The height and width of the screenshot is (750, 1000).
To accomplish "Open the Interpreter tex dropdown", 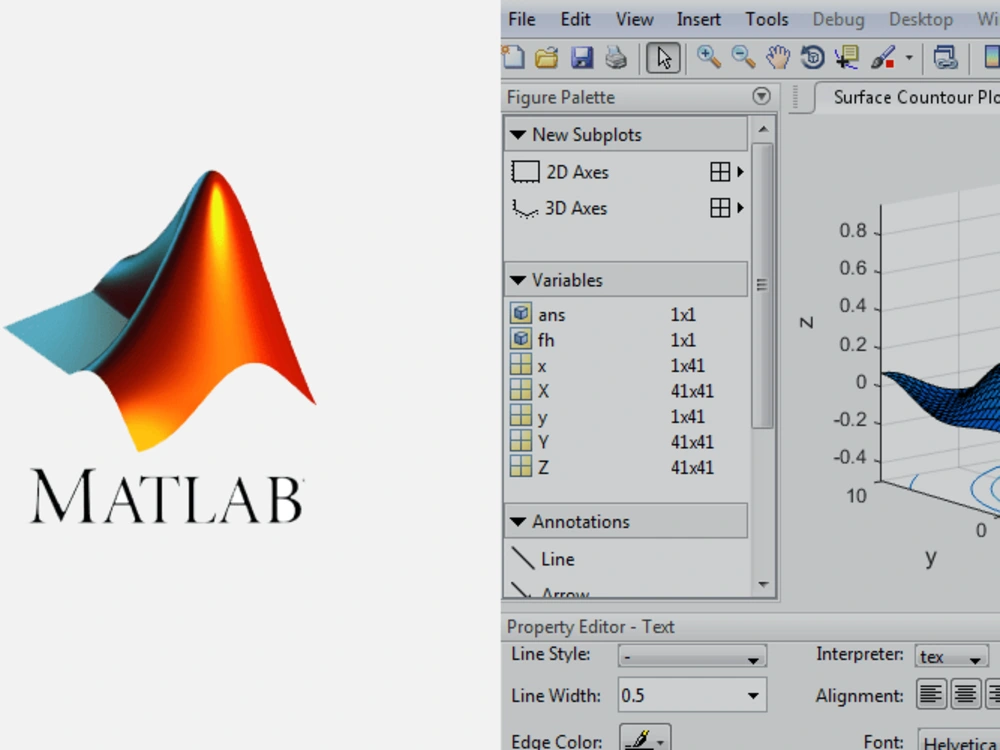I will [x=952, y=656].
